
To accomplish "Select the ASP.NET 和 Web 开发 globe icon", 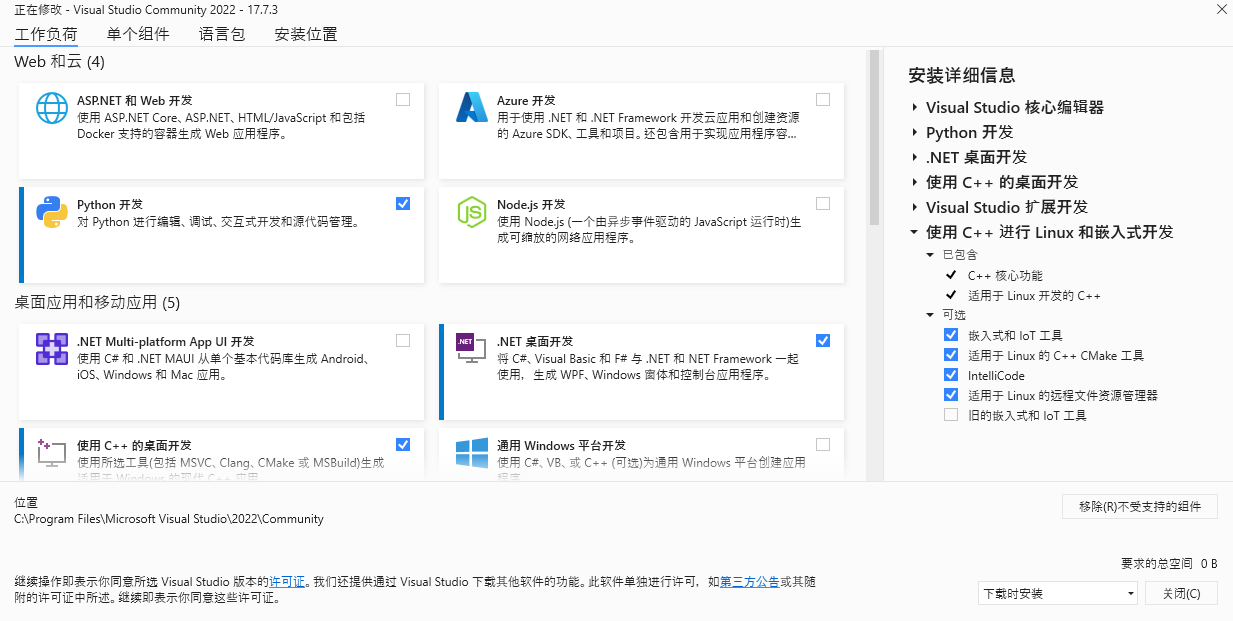I will (52, 108).
